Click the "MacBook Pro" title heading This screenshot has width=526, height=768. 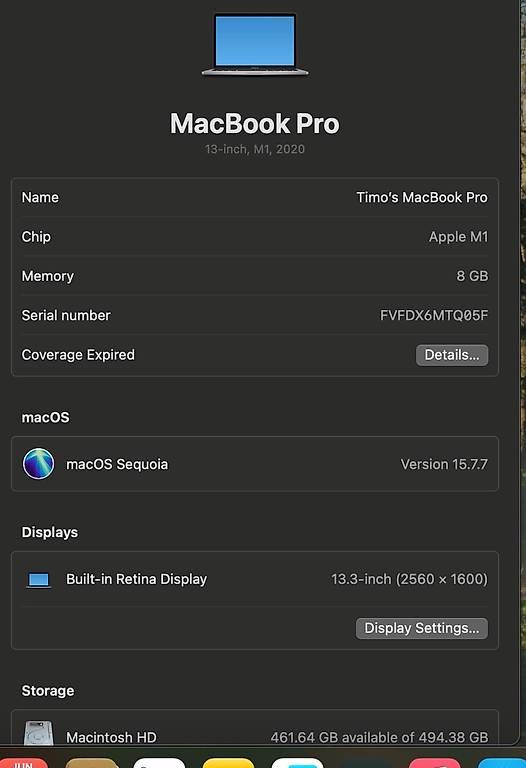255,123
